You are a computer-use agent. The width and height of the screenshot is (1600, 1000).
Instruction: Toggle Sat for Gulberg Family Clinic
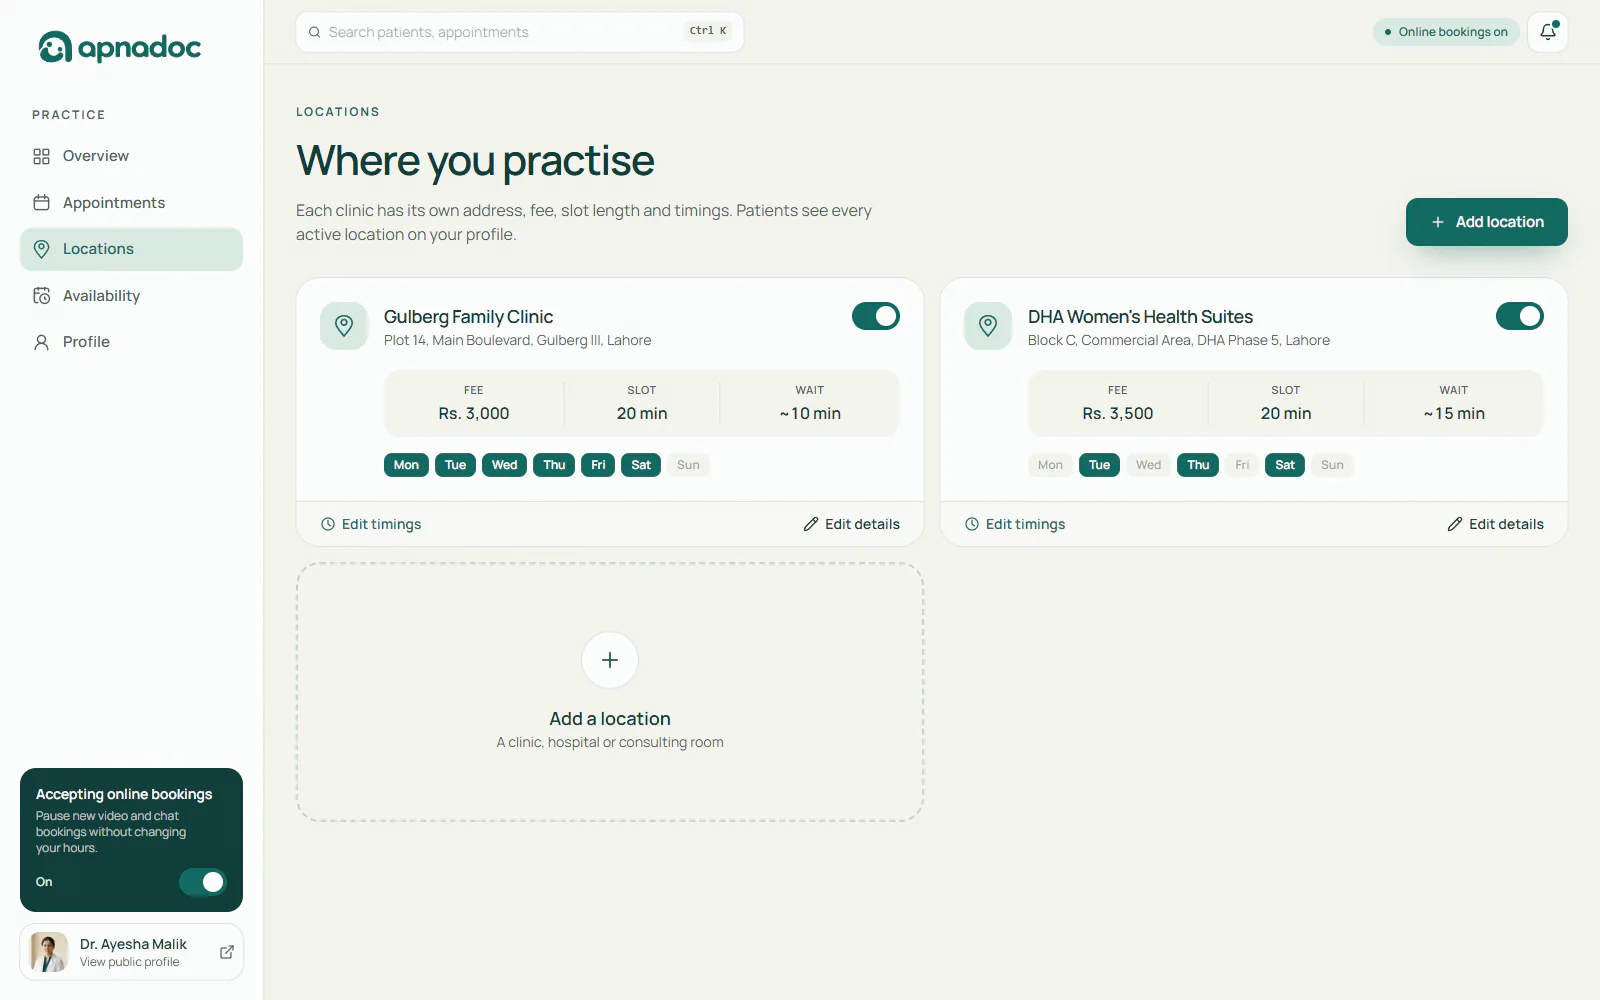click(x=641, y=465)
